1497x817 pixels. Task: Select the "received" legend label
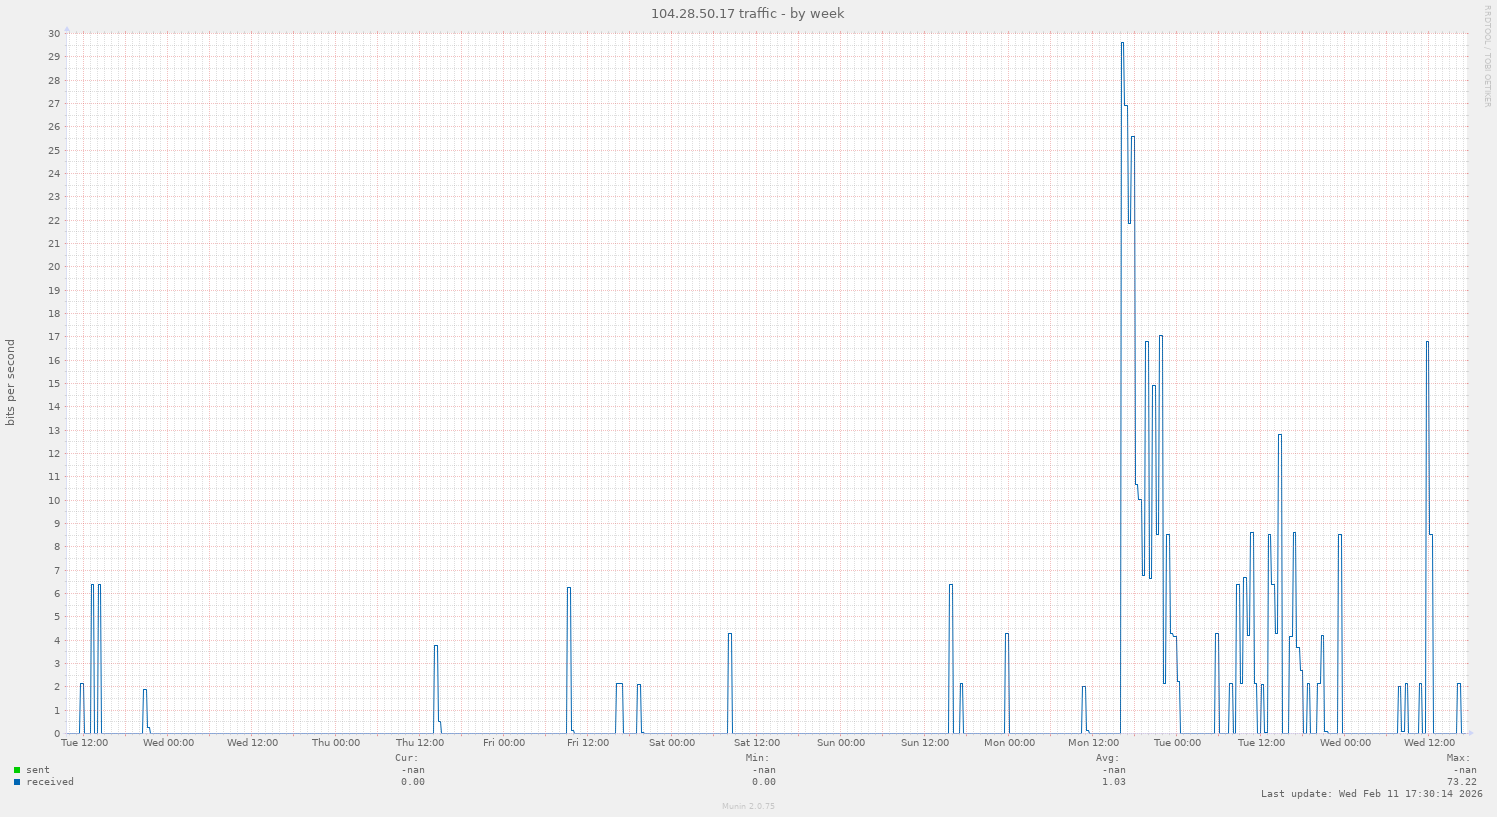[50, 782]
